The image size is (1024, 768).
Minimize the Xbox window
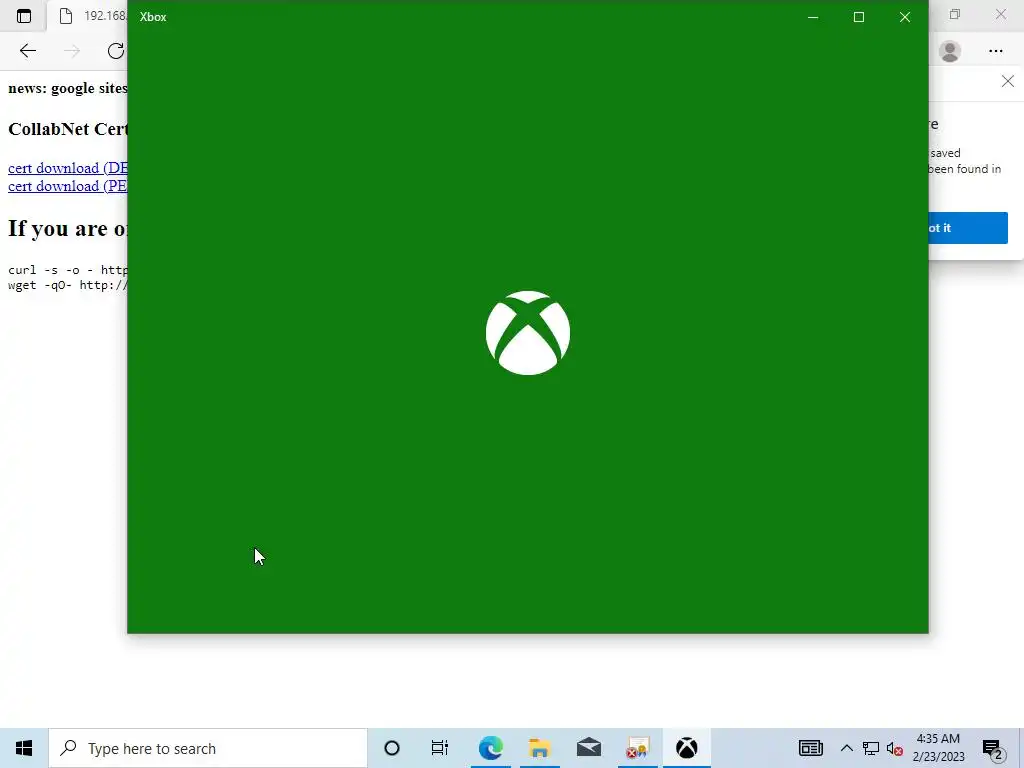click(x=813, y=17)
